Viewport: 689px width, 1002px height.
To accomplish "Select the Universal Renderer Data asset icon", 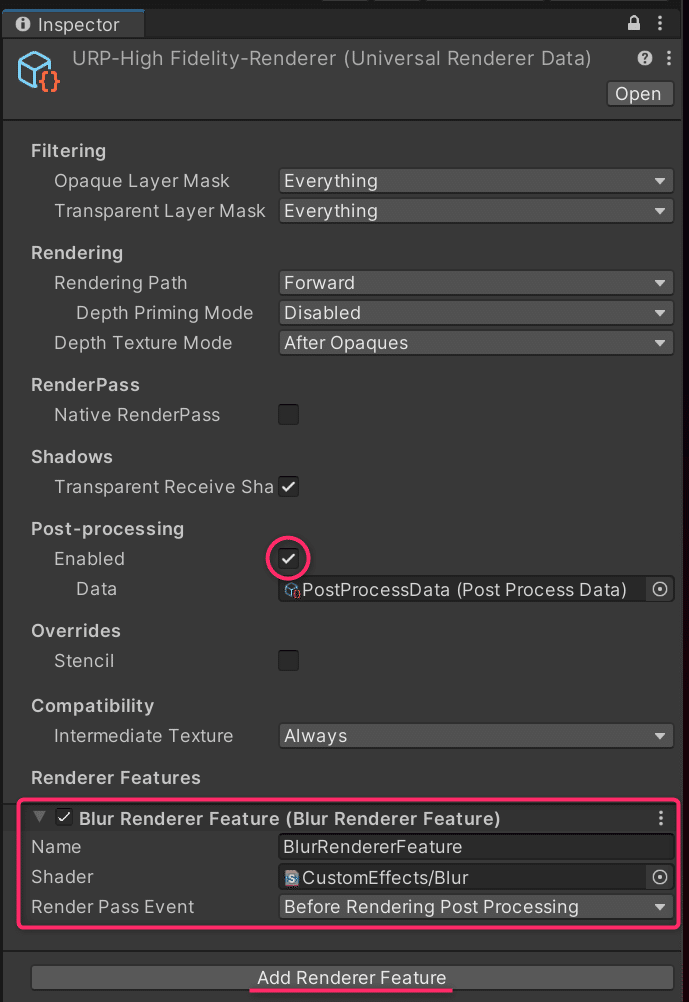I will (x=36, y=72).
